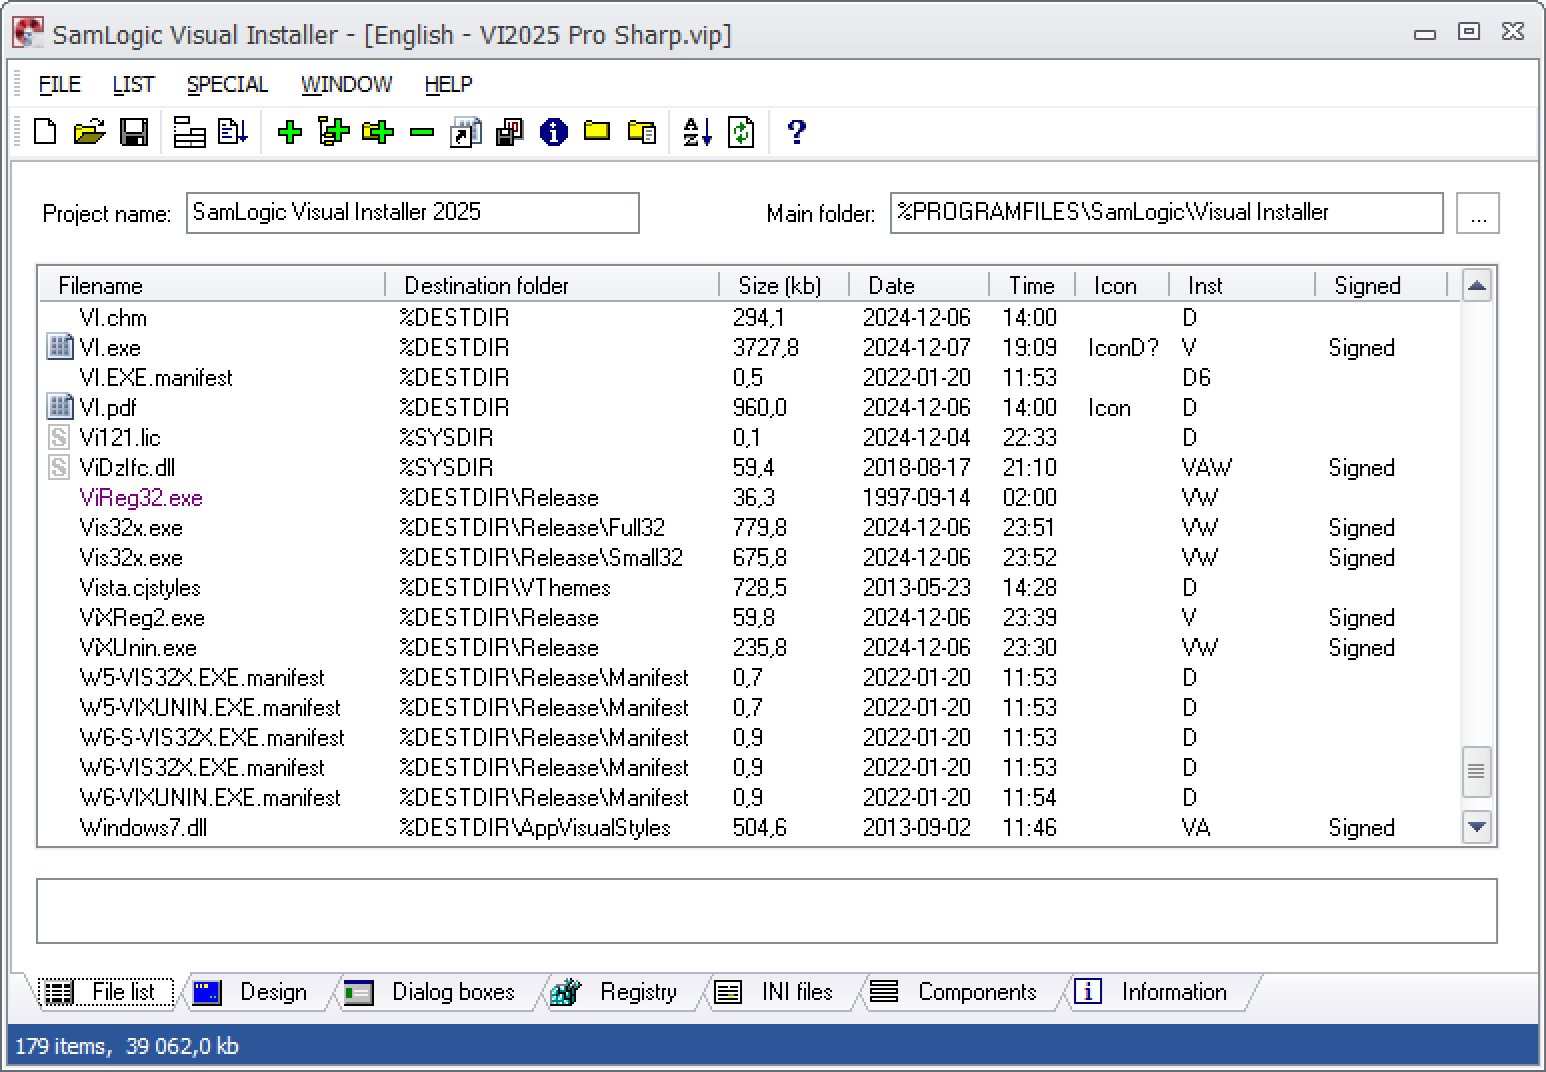Select the purple ViReg32.exe file row
Image resolution: width=1546 pixels, height=1072 pixels.
click(750, 497)
